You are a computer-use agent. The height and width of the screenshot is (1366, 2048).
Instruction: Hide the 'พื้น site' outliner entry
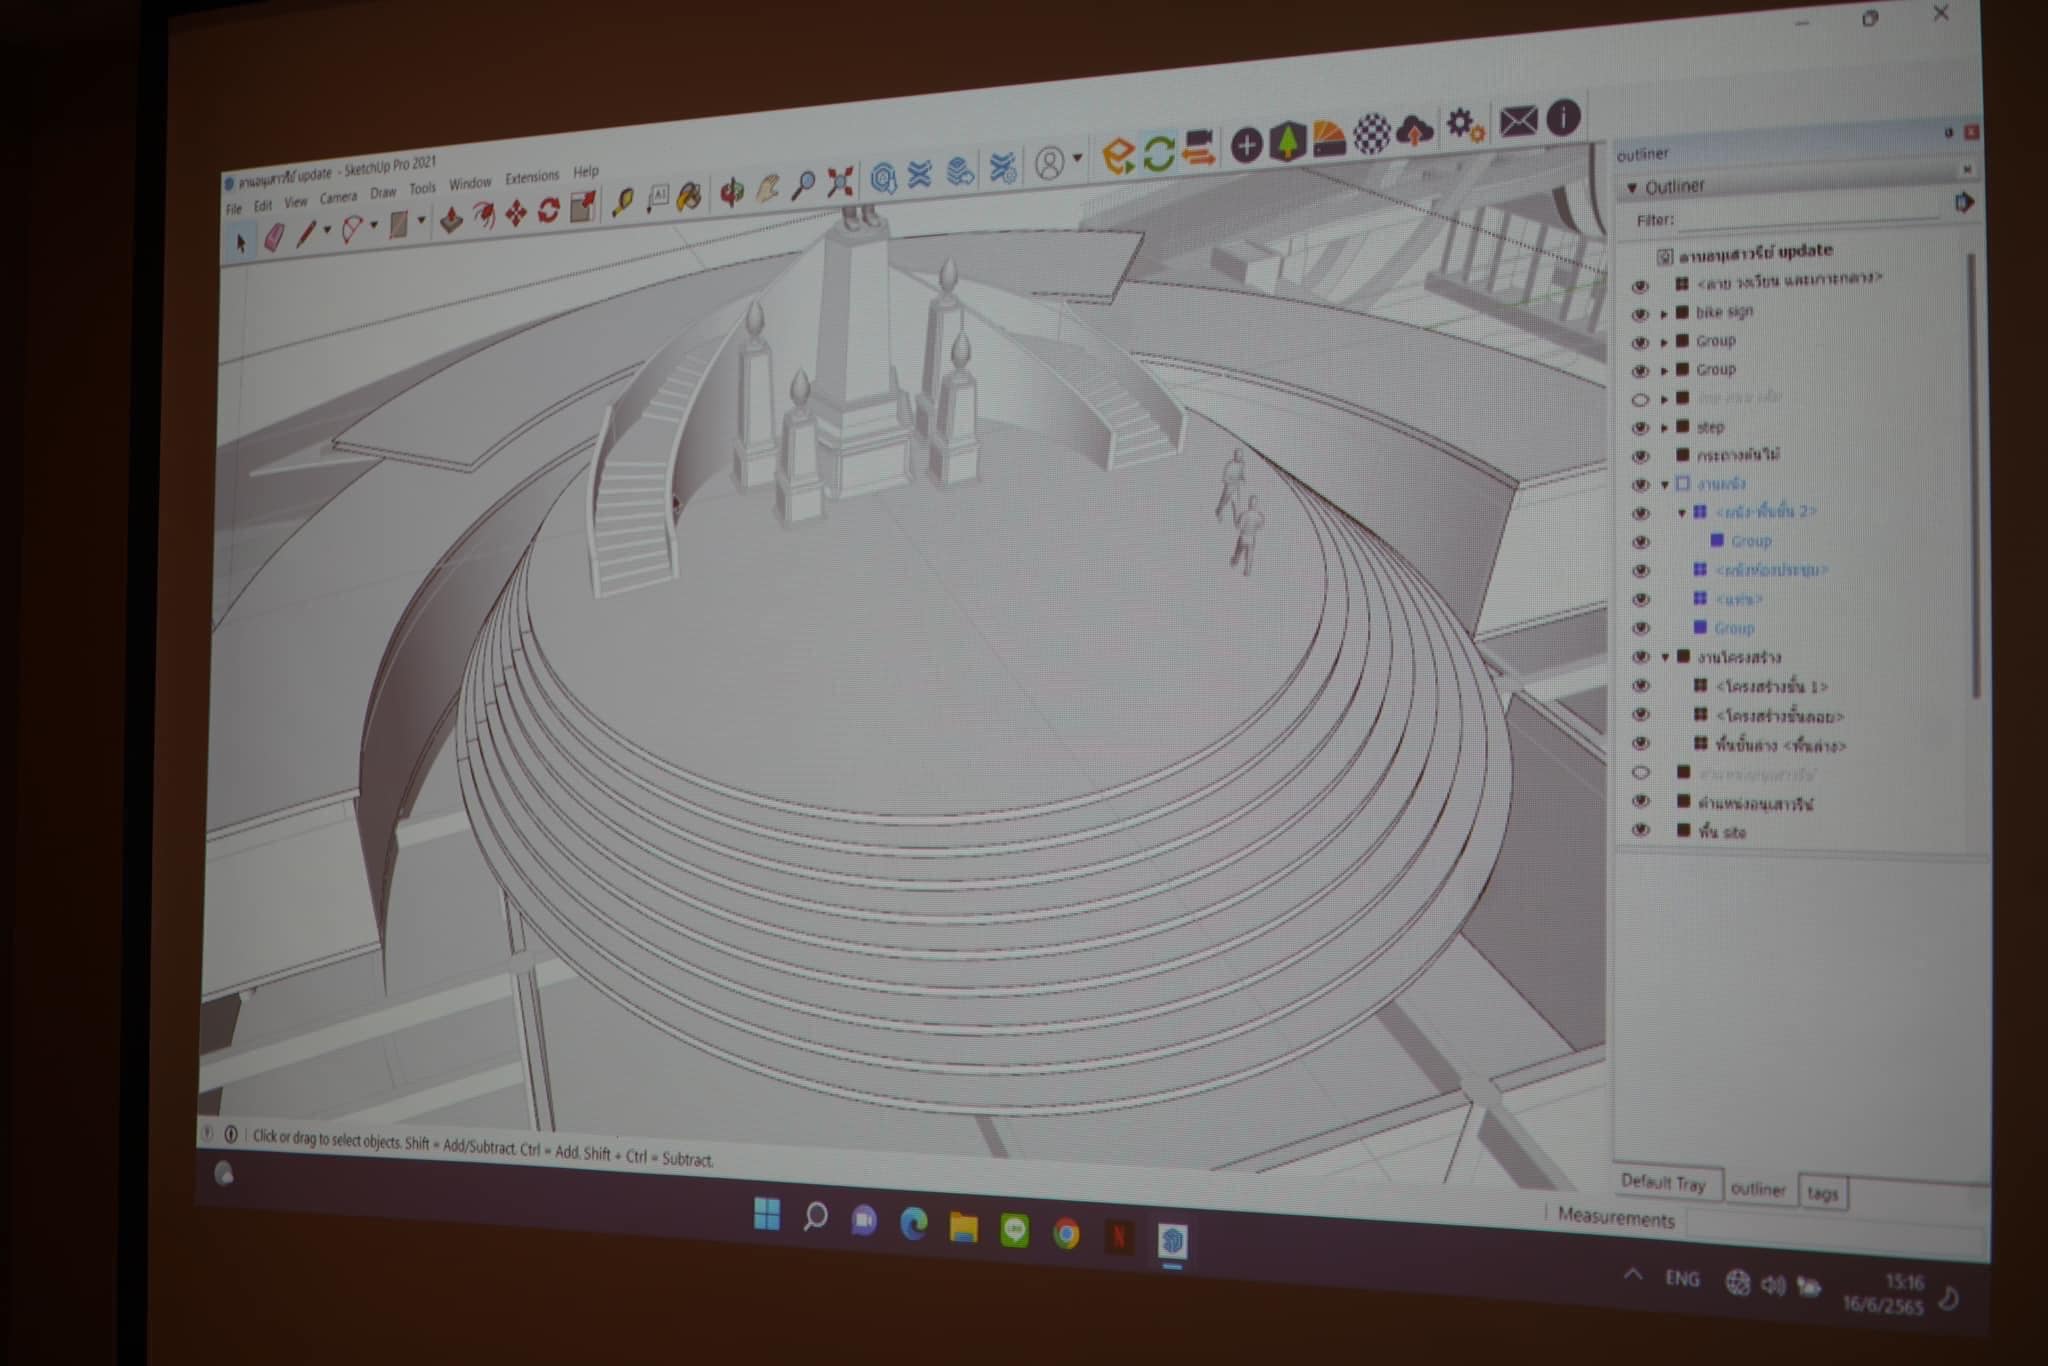(1640, 830)
